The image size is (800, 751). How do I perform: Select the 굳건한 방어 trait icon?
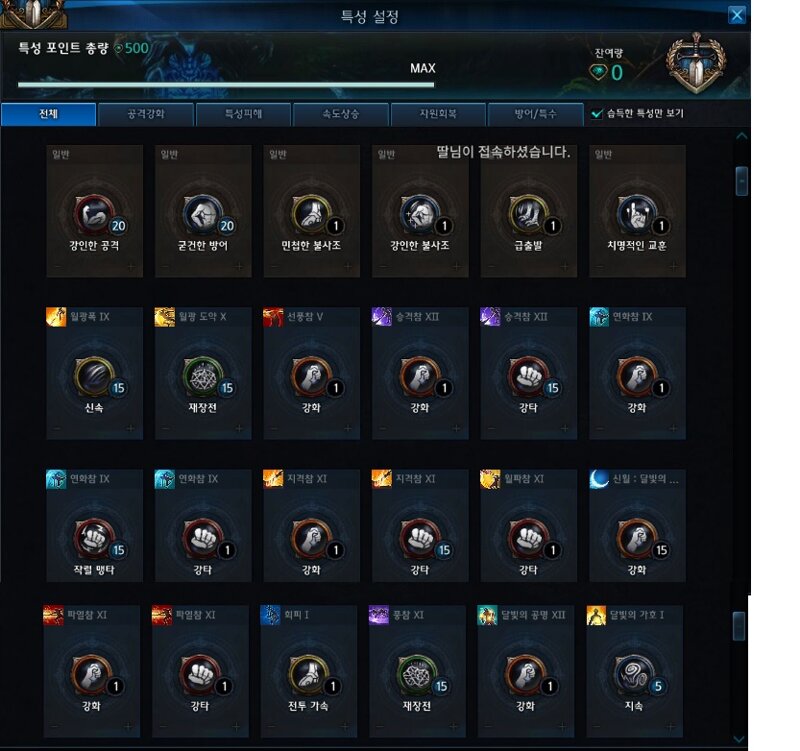(x=203, y=214)
